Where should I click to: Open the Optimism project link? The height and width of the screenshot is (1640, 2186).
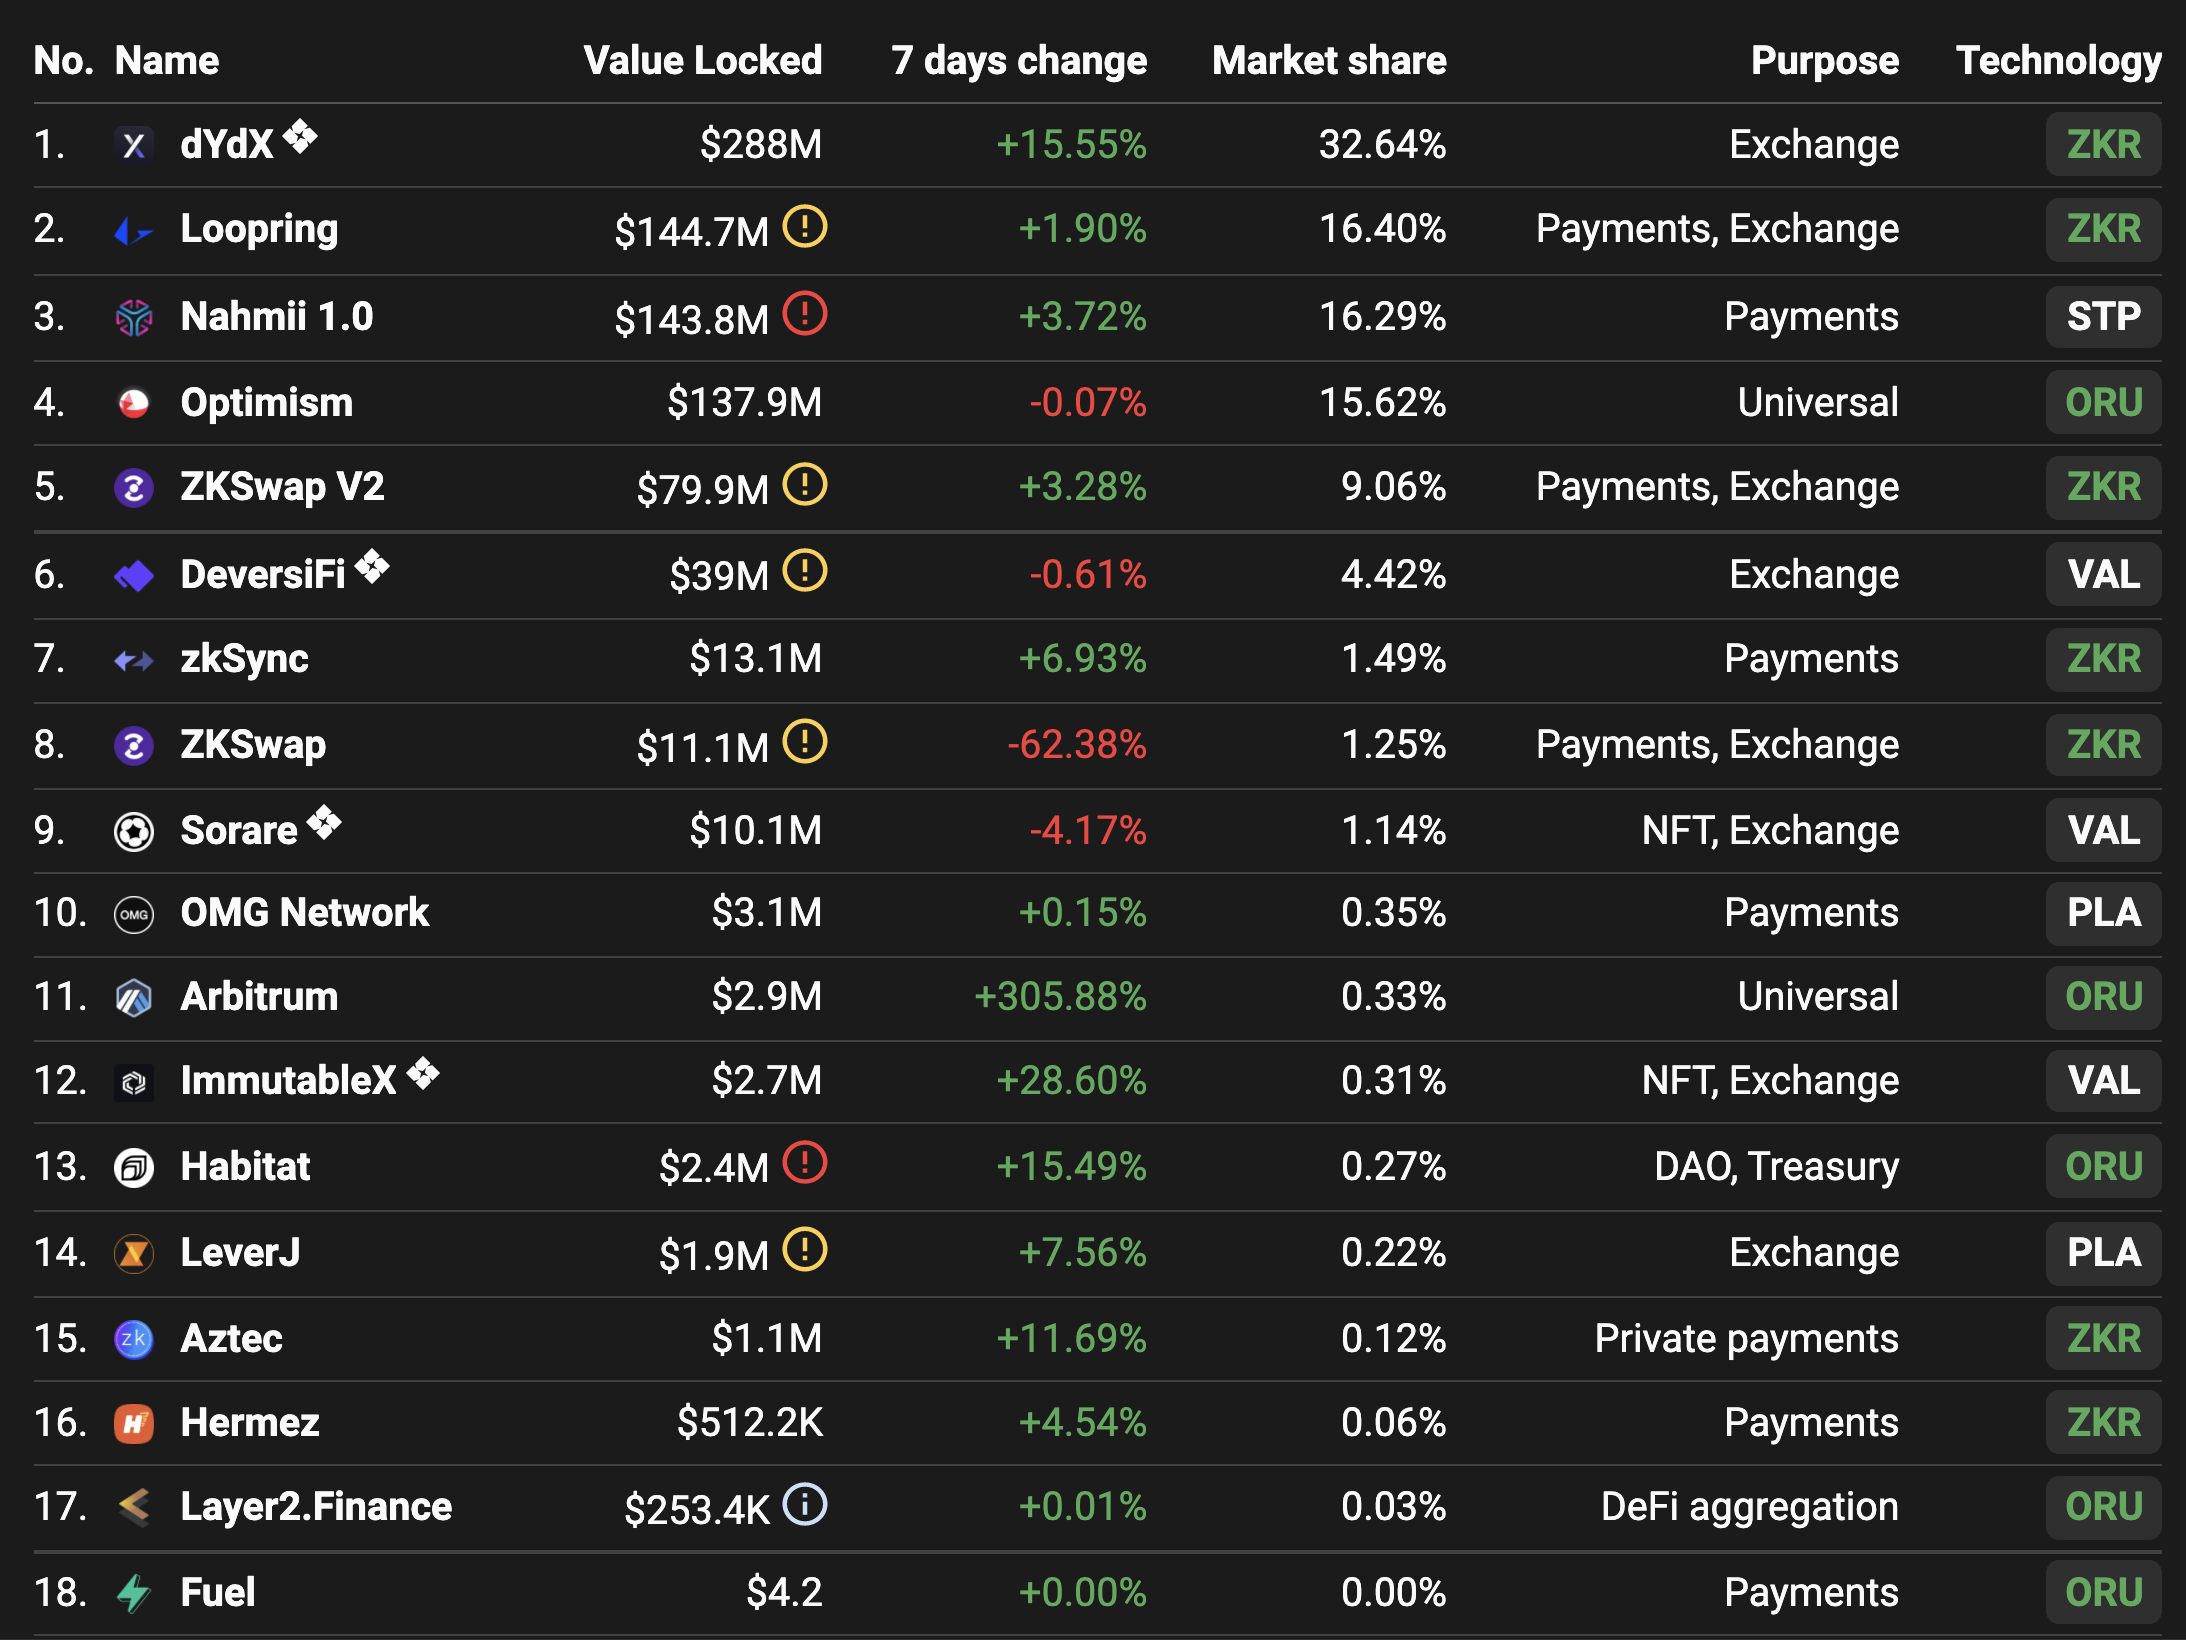click(267, 403)
